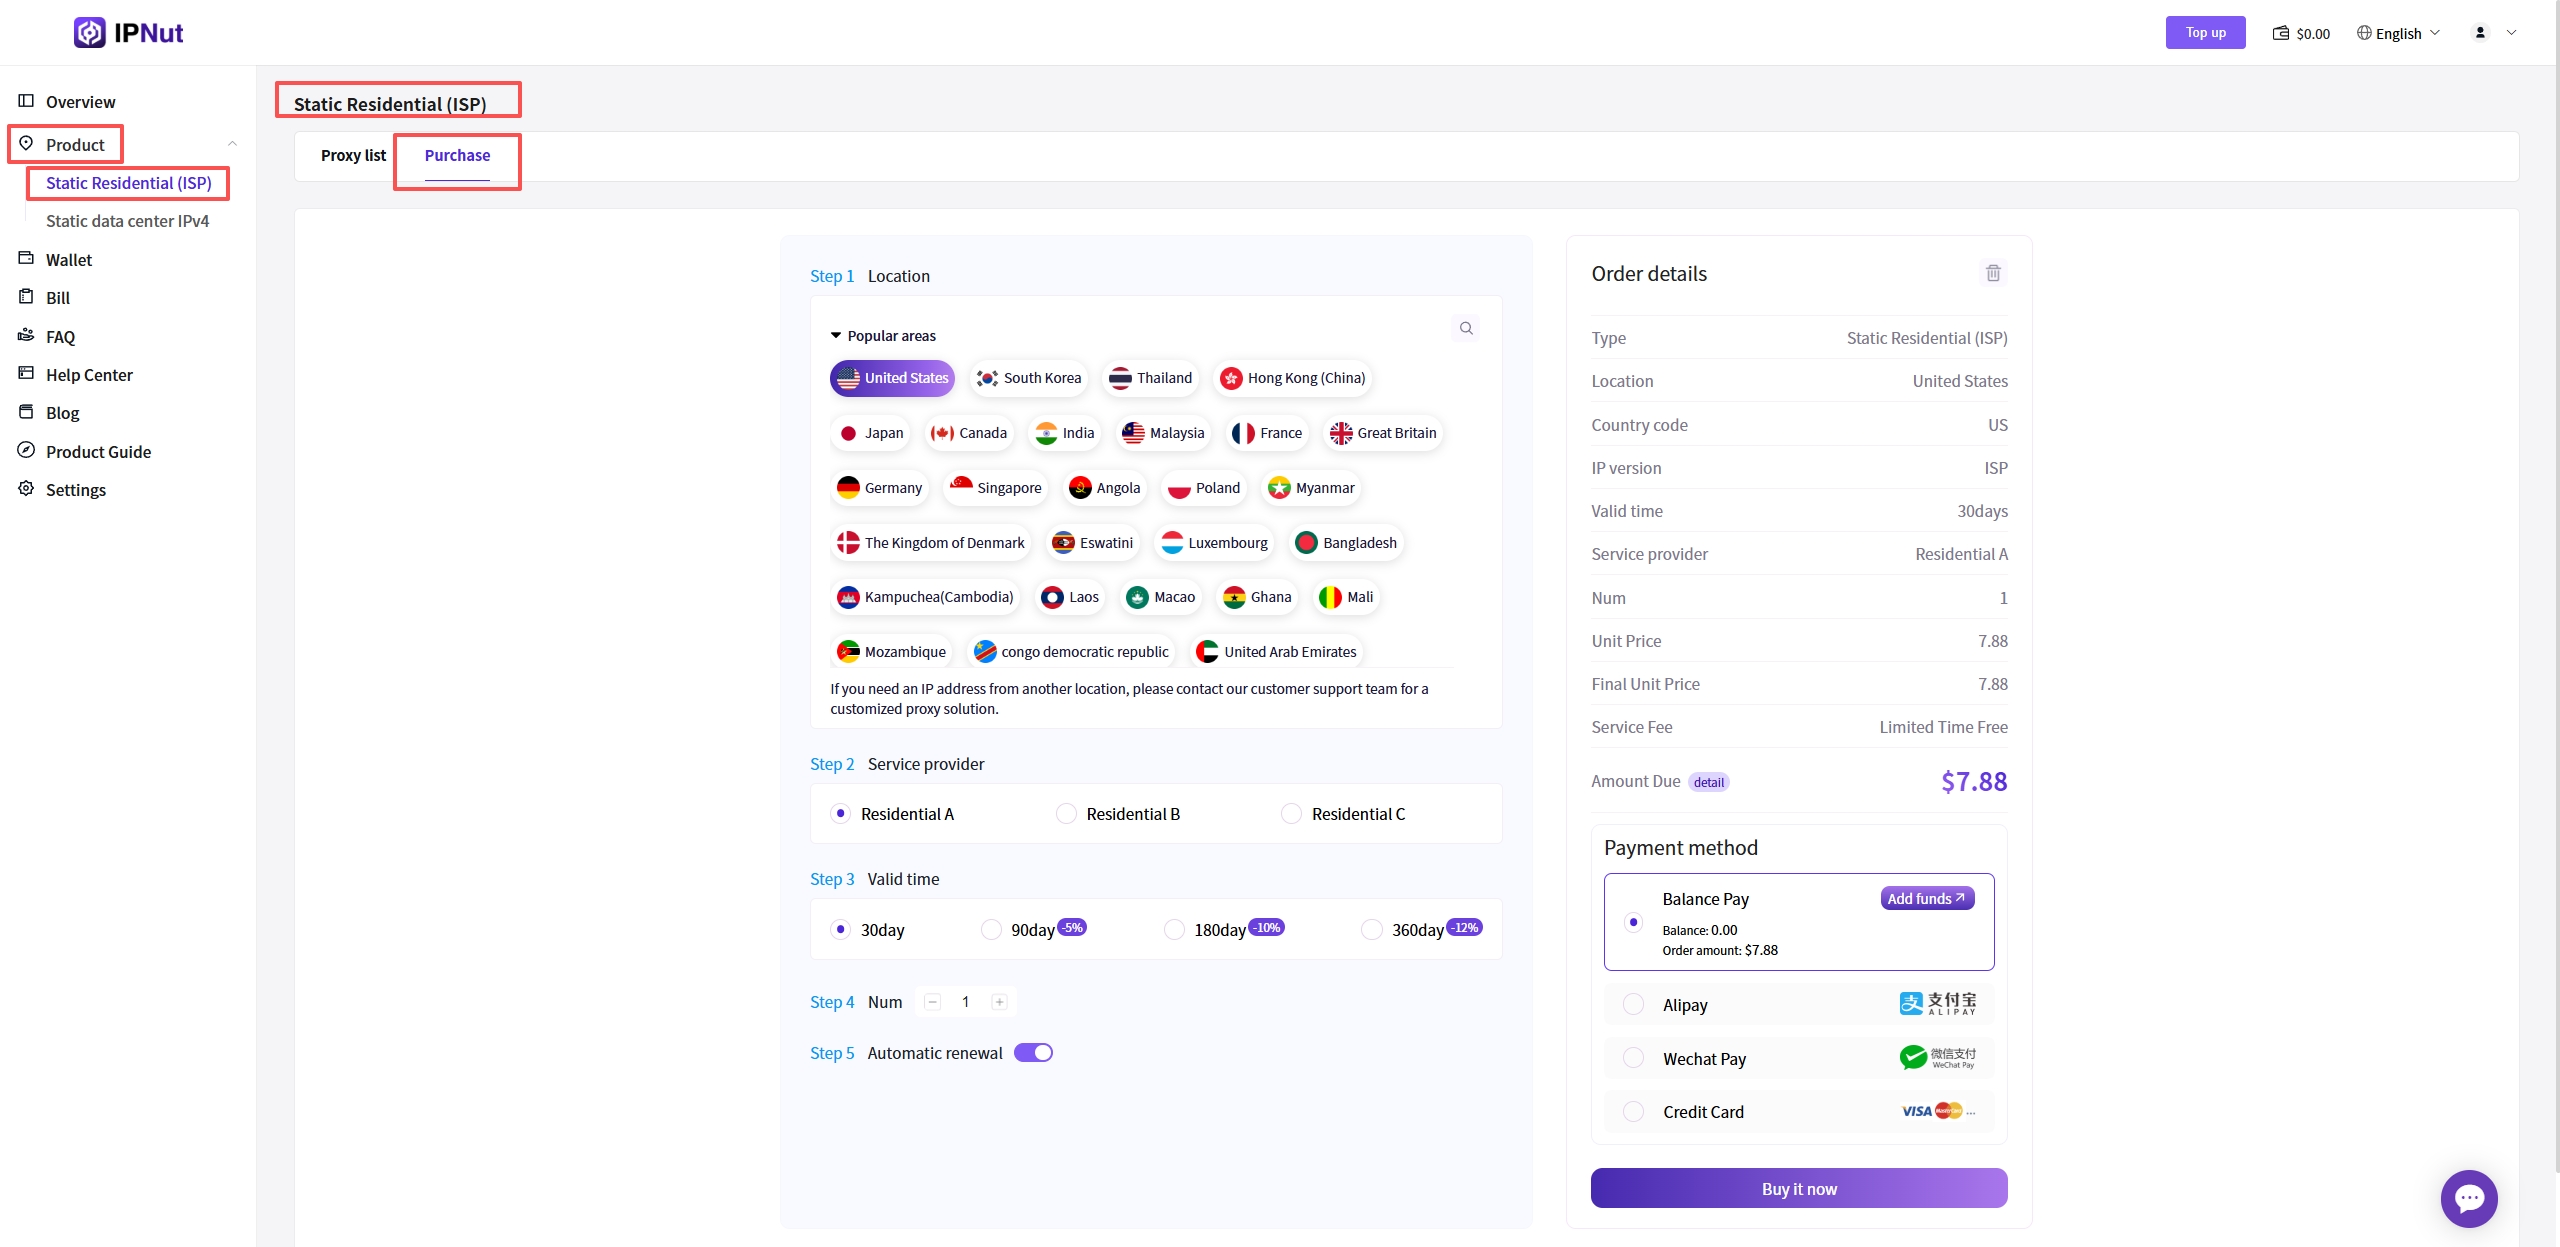Click the plus icon to increase Num

(999, 1002)
